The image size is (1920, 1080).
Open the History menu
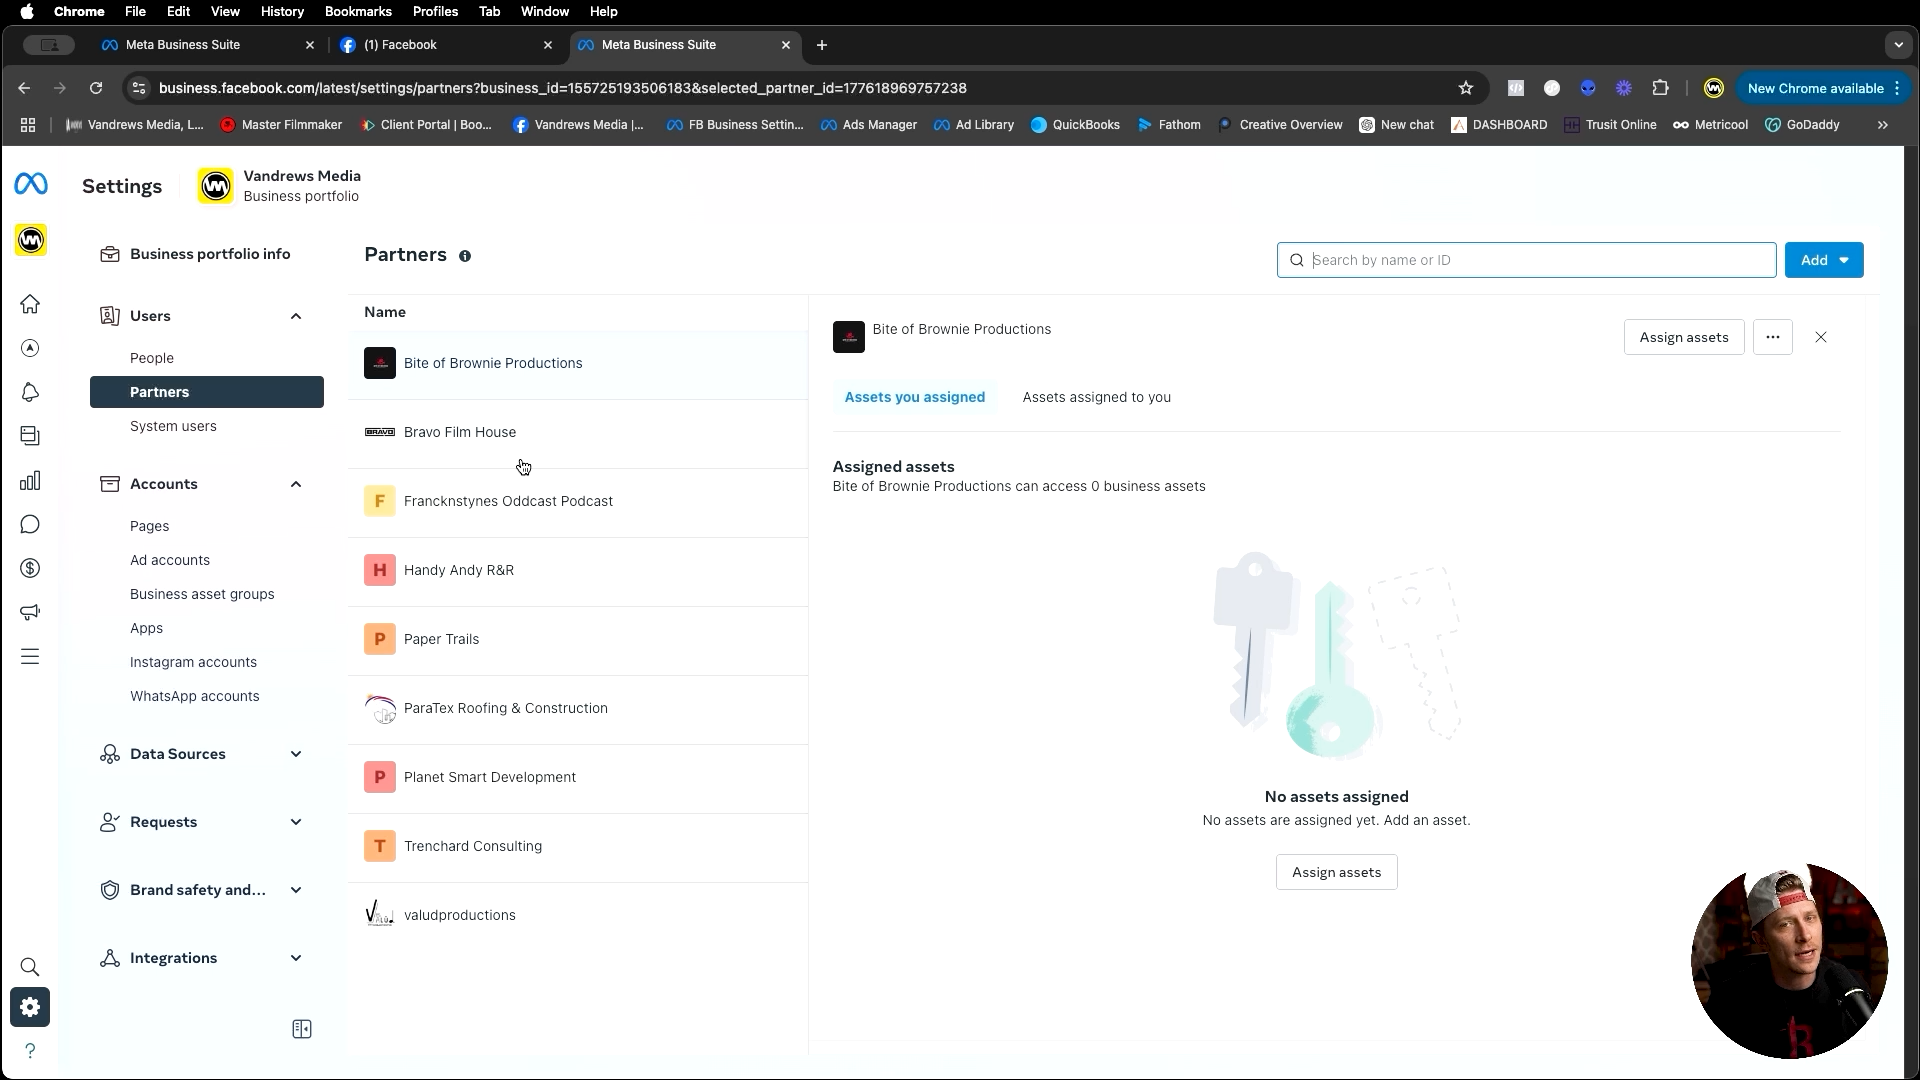coord(282,11)
